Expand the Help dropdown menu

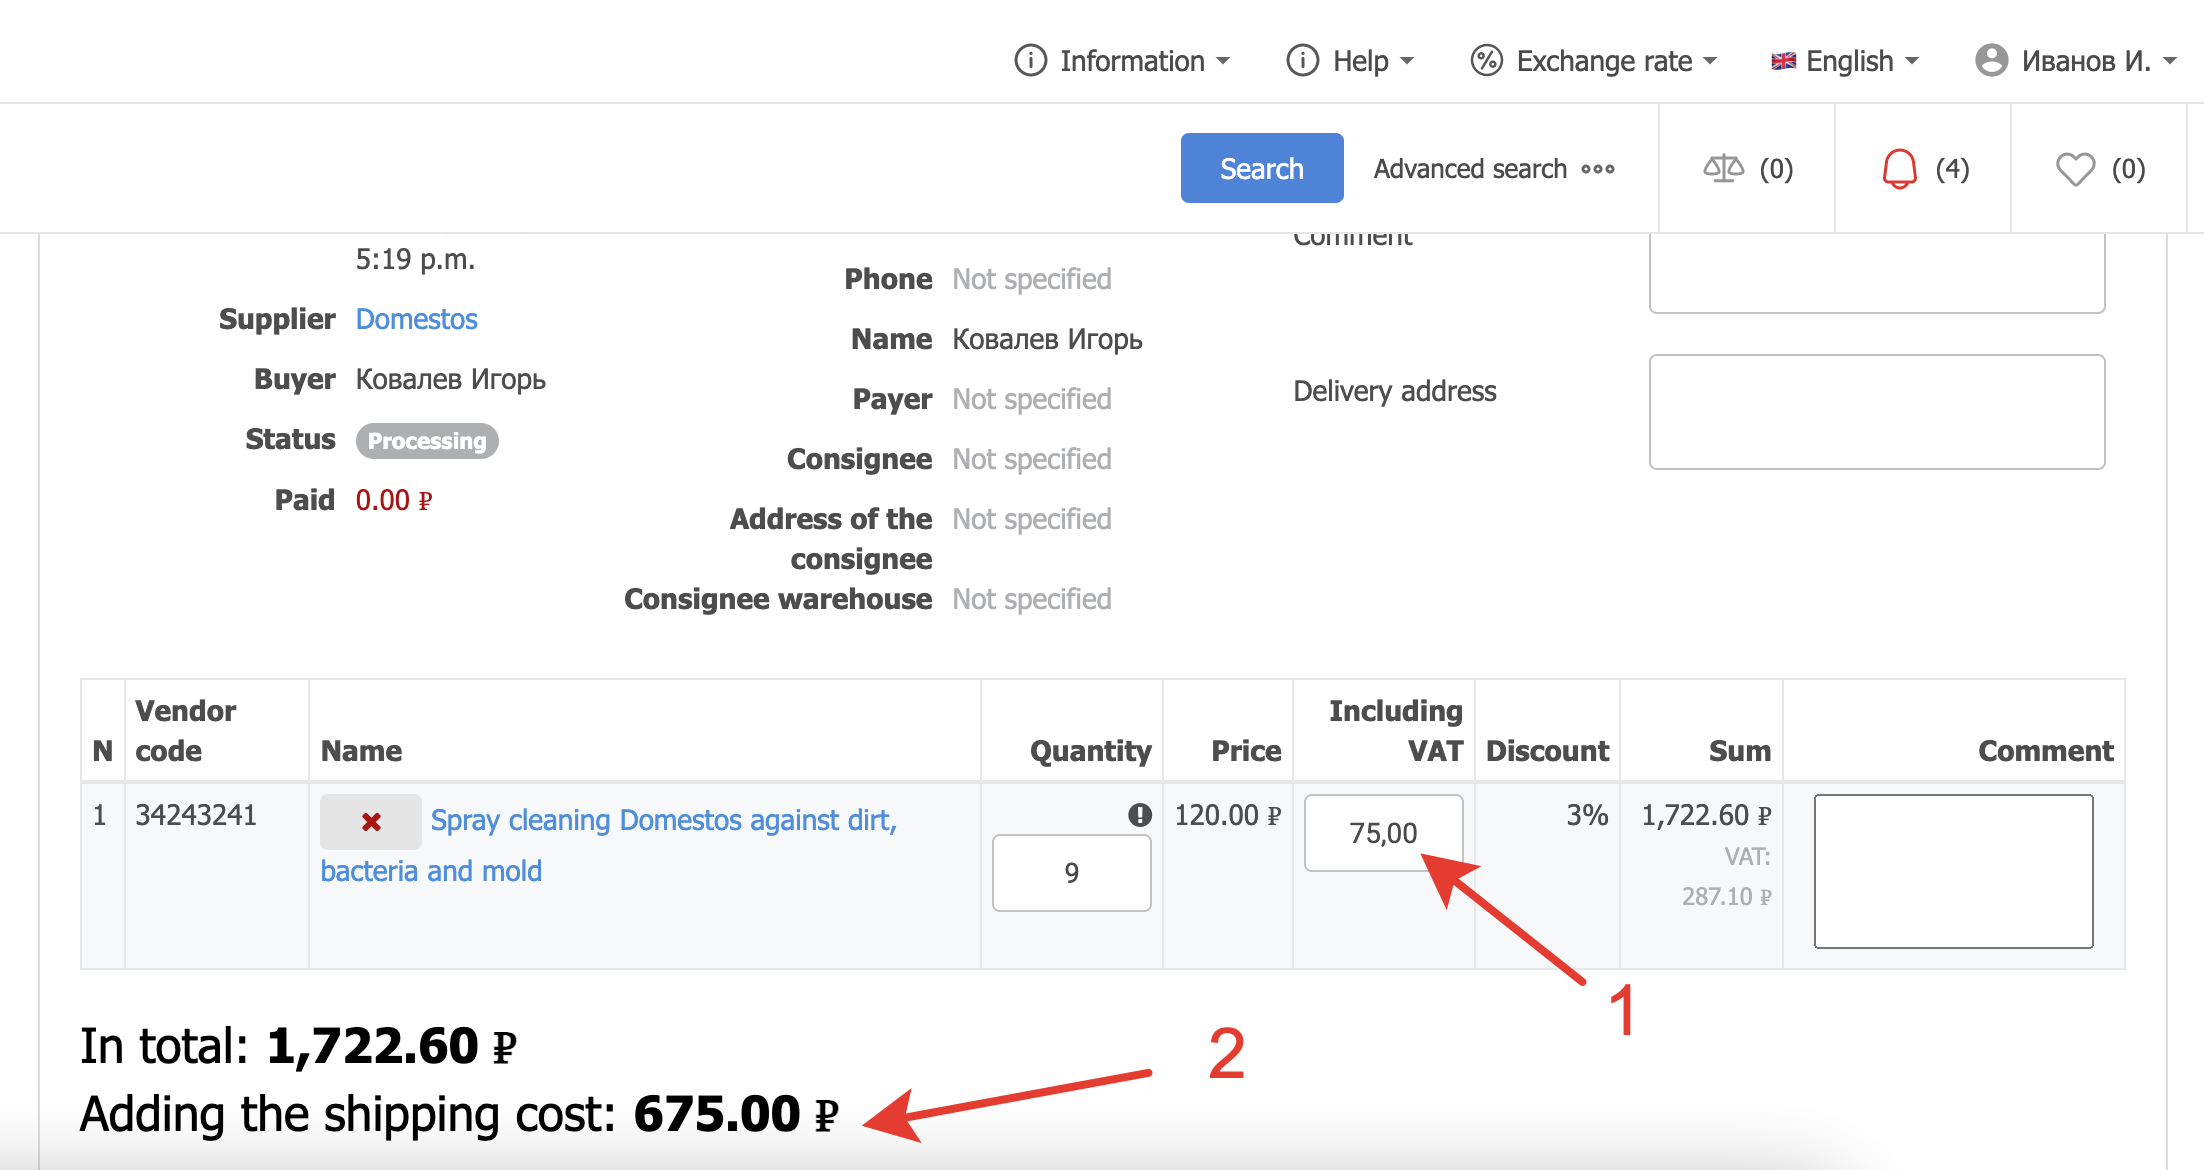(x=1350, y=61)
